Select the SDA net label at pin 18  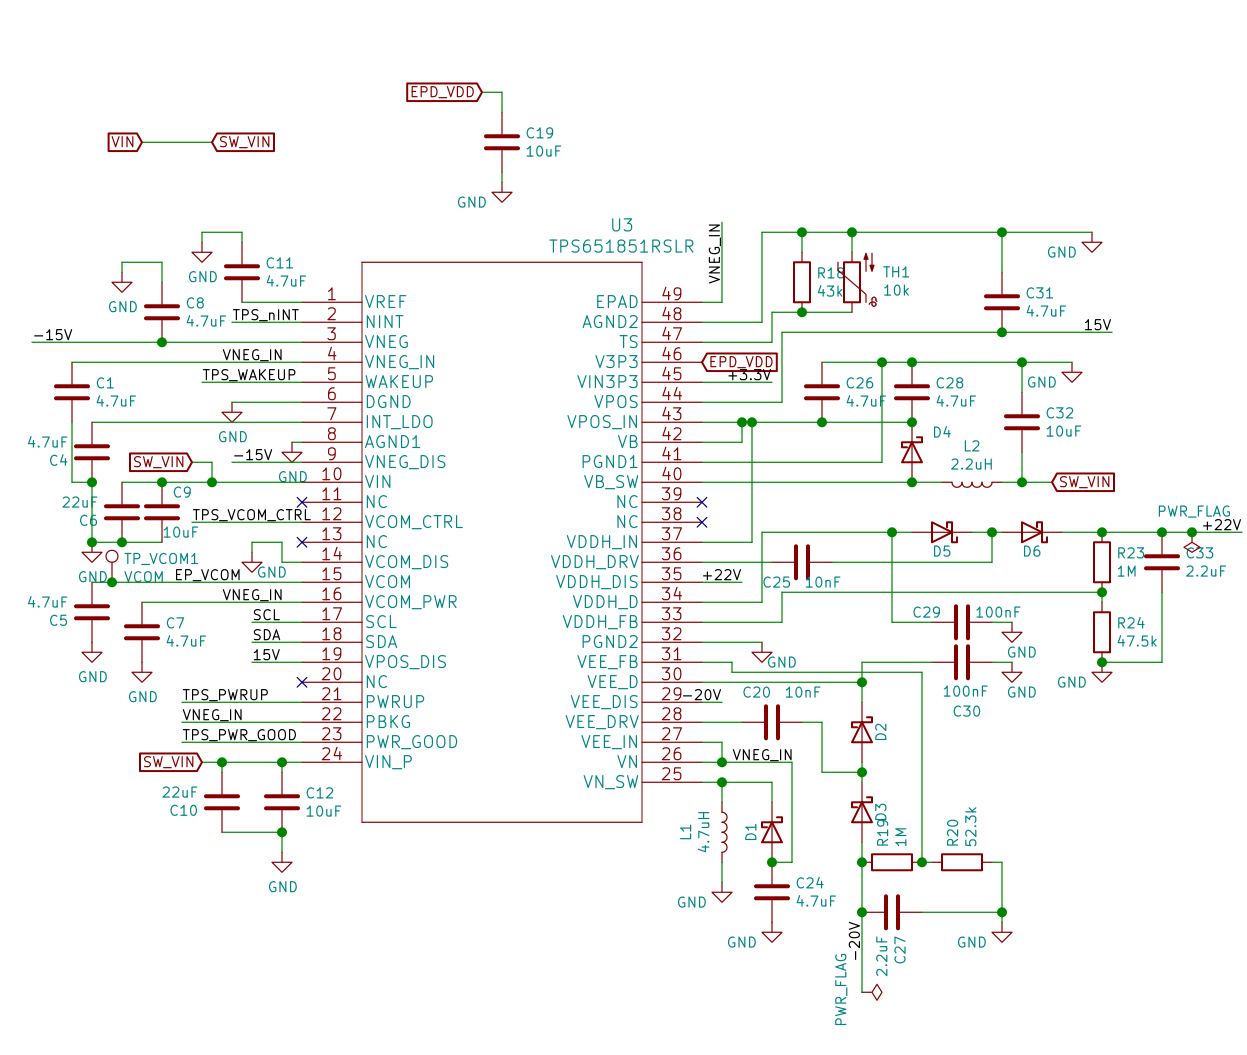(267, 635)
